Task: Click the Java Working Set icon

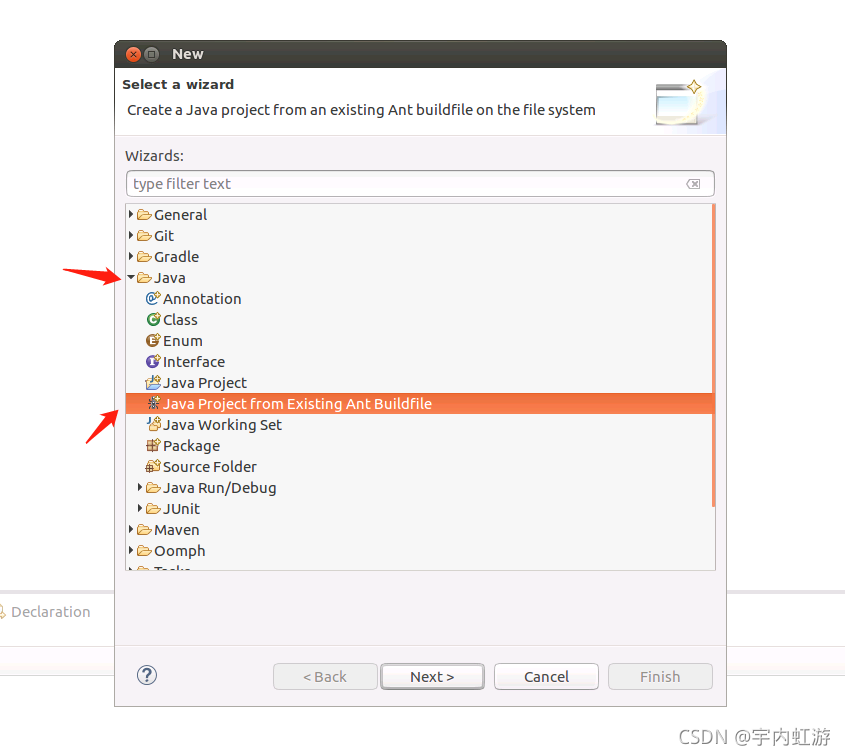Action: (x=154, y=424)
